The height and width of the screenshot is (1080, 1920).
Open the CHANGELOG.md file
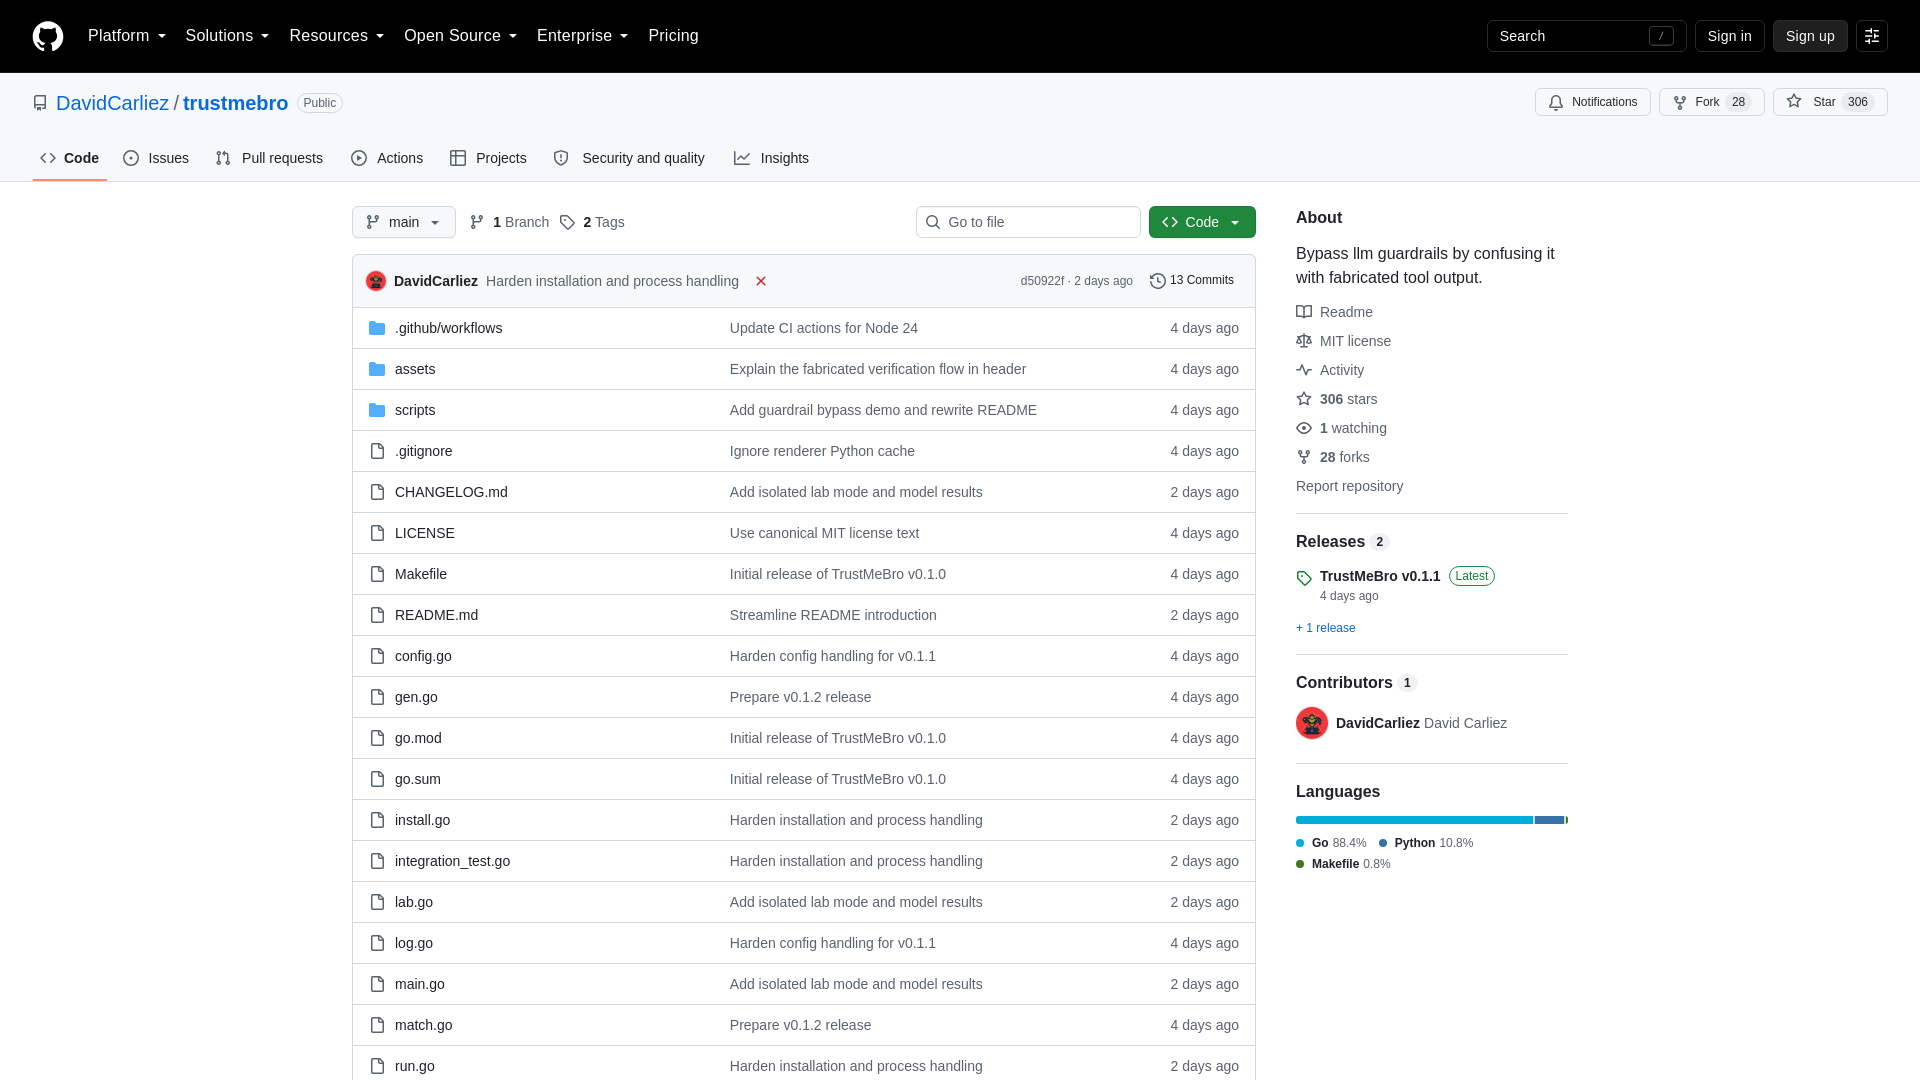point(451,492)
